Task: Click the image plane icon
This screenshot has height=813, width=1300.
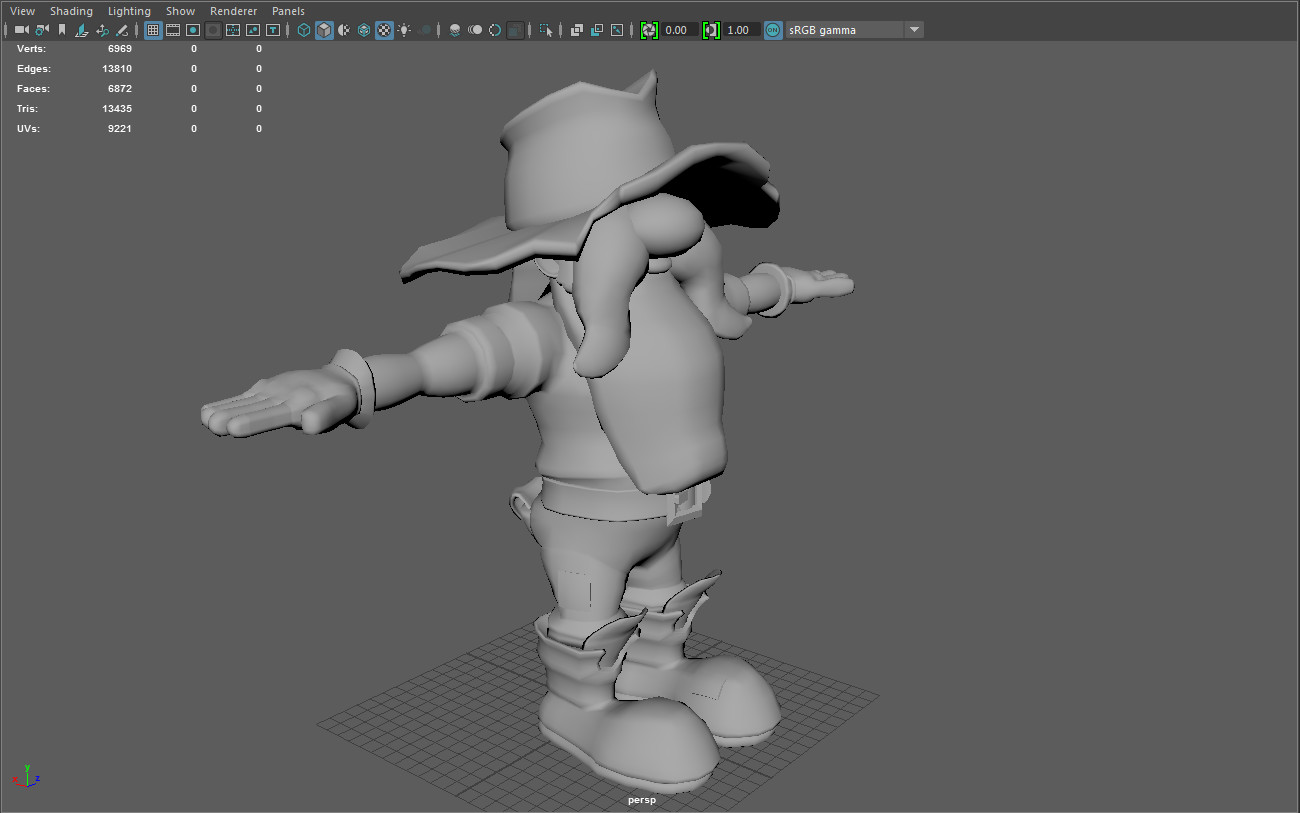Action: (82, 30)
